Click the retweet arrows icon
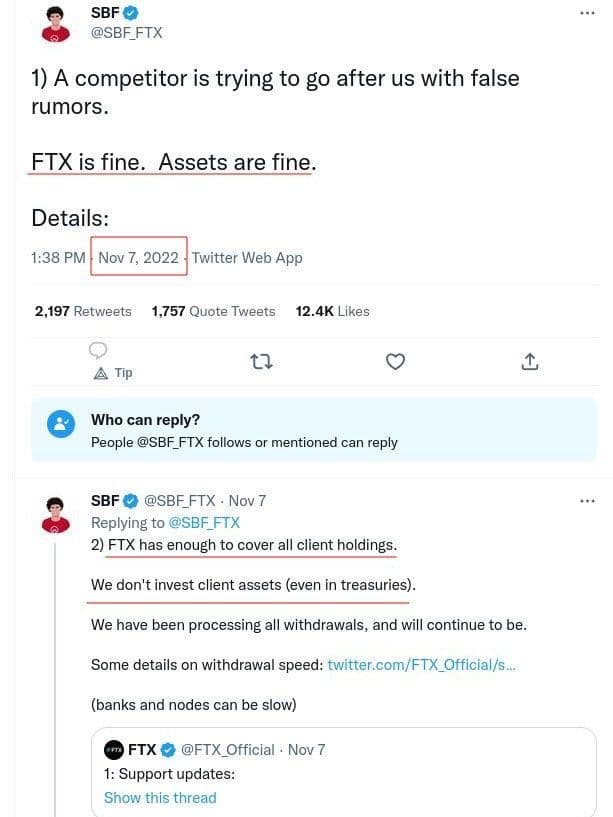The width and height of the screenshot is (613, 817). pyautogui.click(x=262, y=361)
